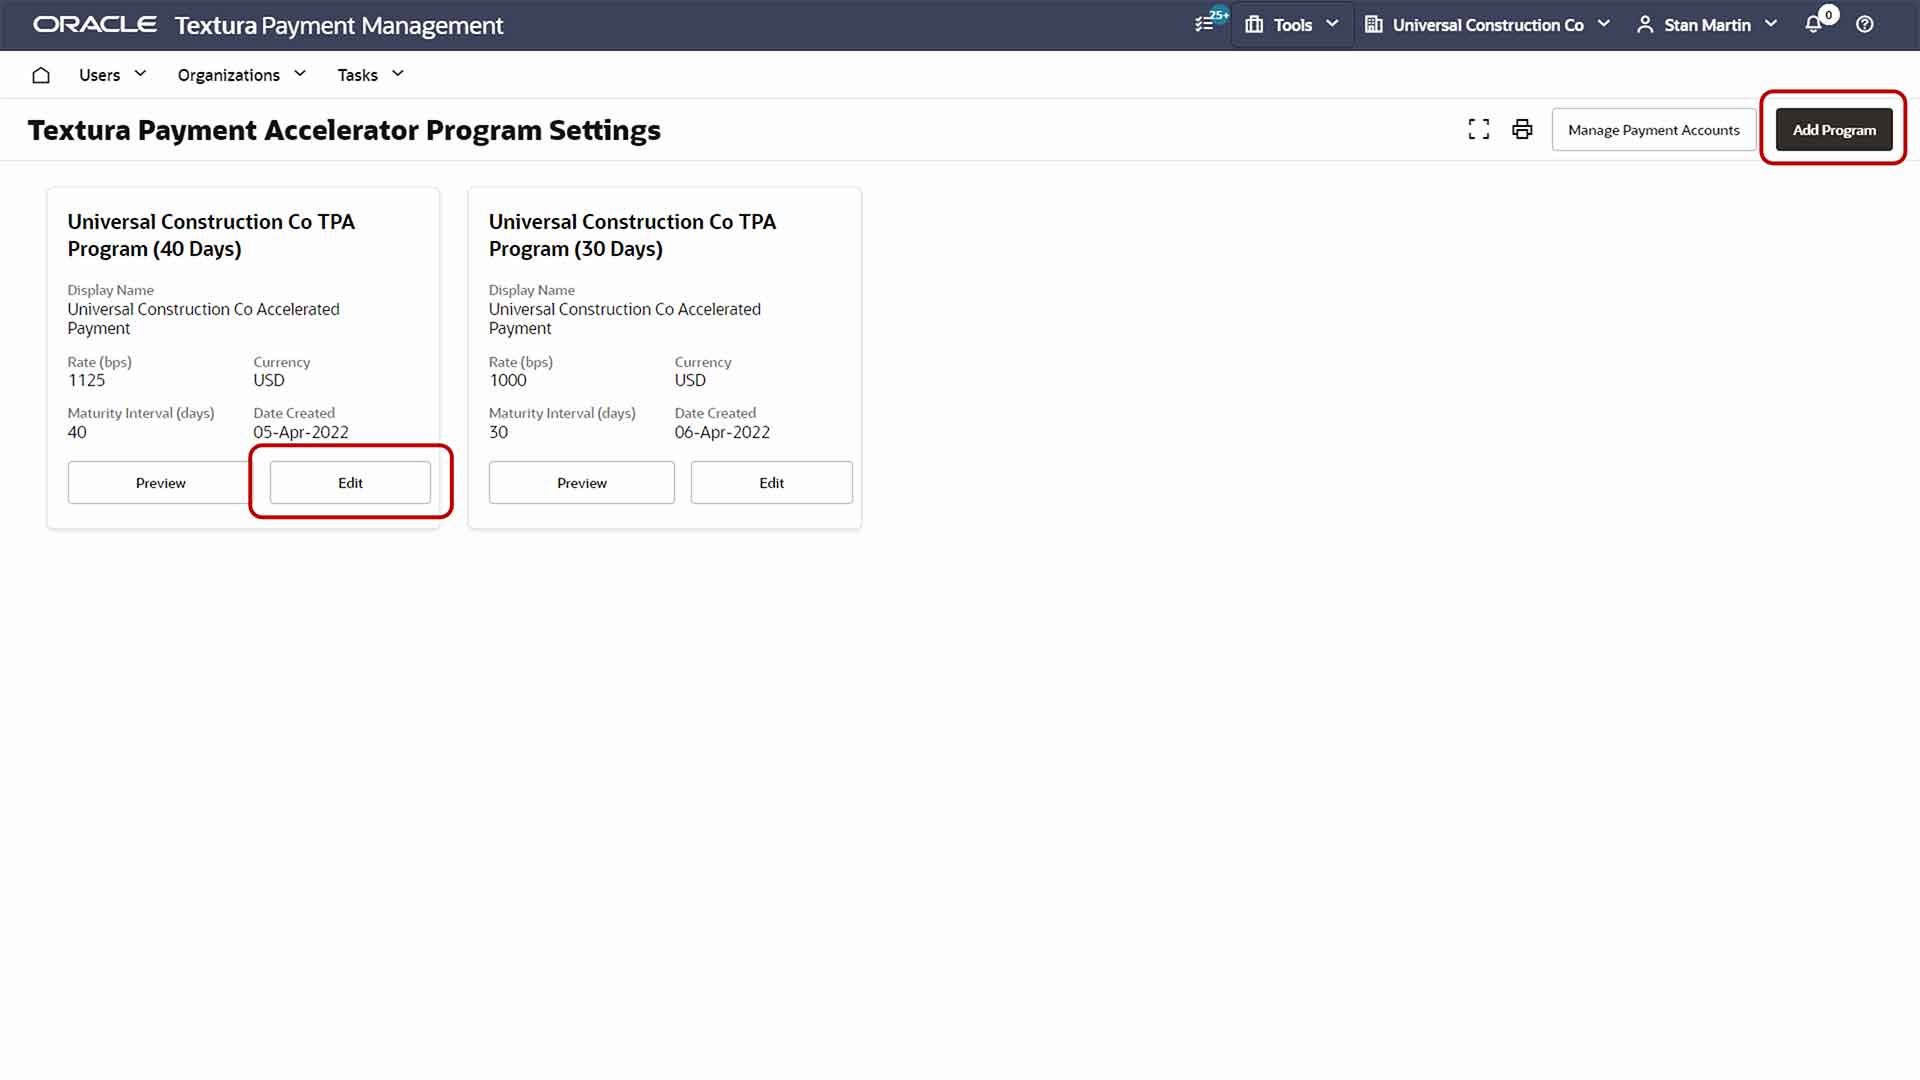Click the Add Program button
The width and height of the screenshot is (1920, 1080).
(1834, 130)
